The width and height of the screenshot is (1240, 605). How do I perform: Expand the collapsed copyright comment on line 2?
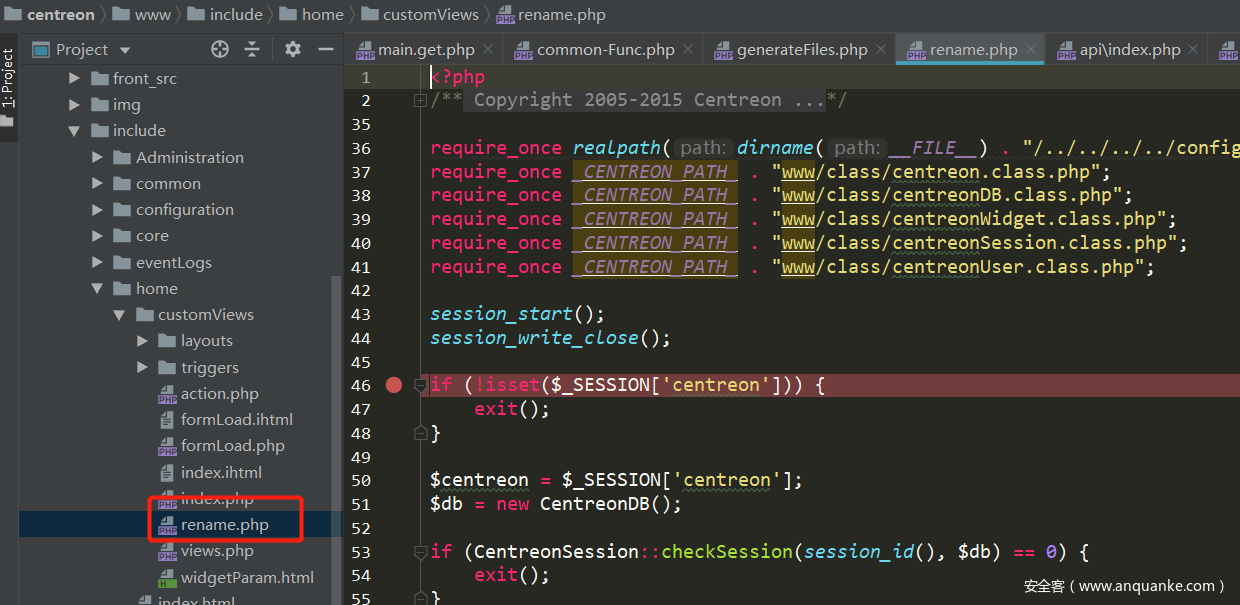(420, 100)
